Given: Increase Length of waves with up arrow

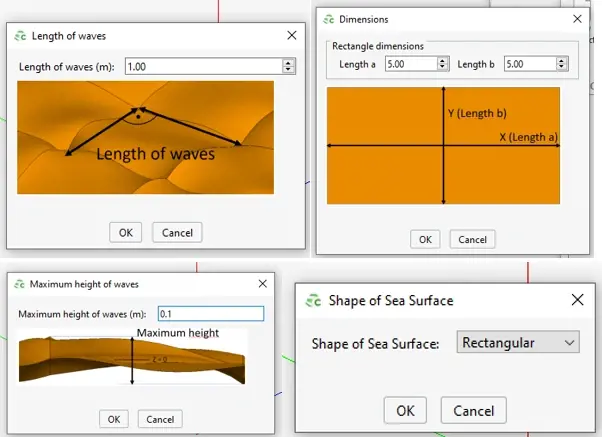Looking at the screenshot, I should point(288,62).
